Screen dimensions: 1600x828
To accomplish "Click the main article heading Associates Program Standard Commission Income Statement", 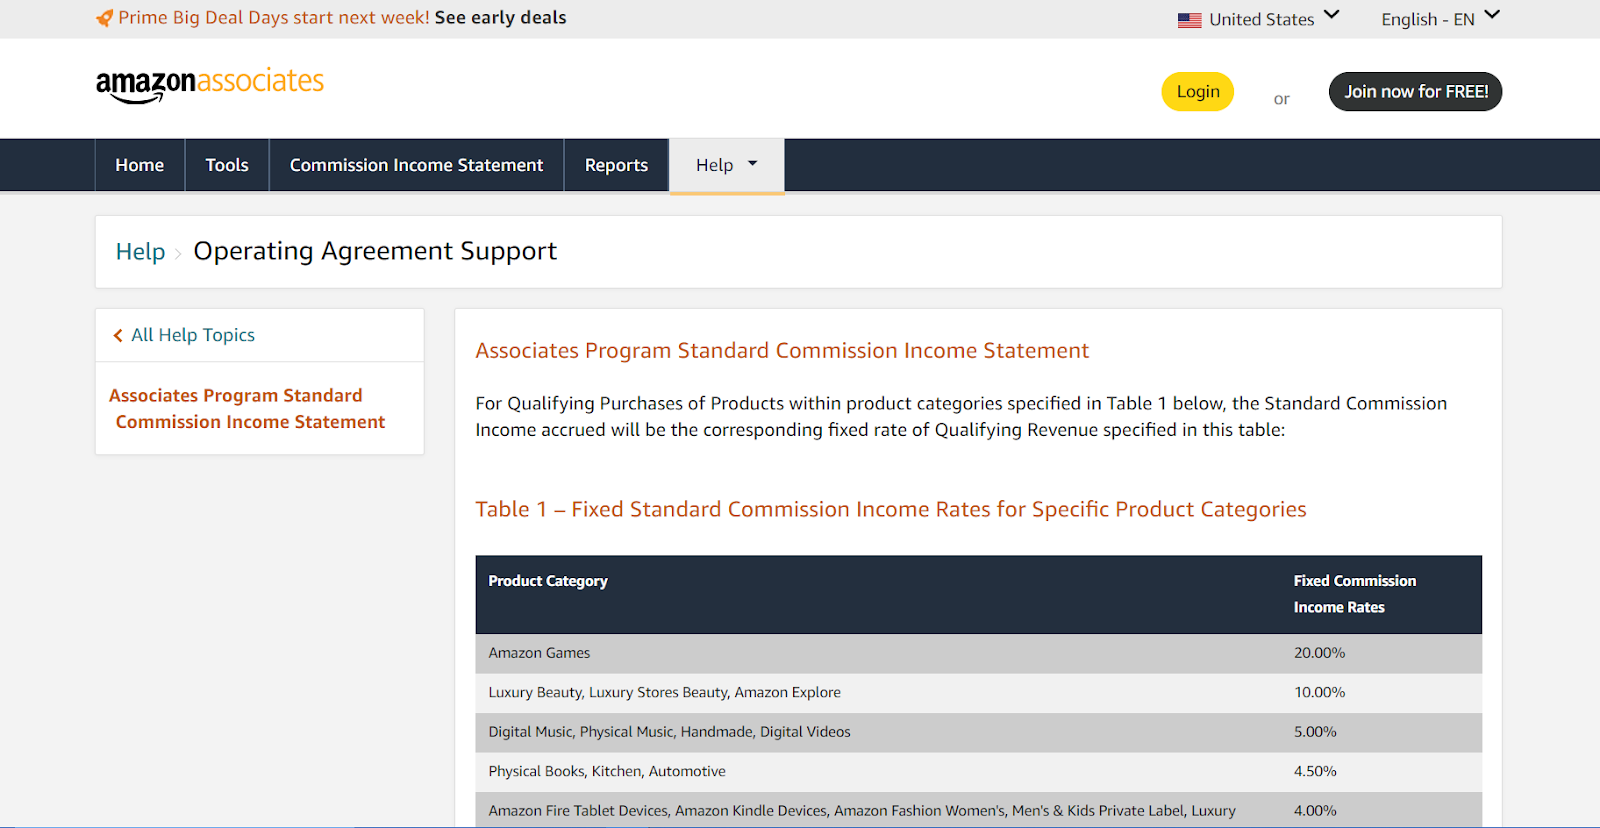I will click(x=782, y=351).
